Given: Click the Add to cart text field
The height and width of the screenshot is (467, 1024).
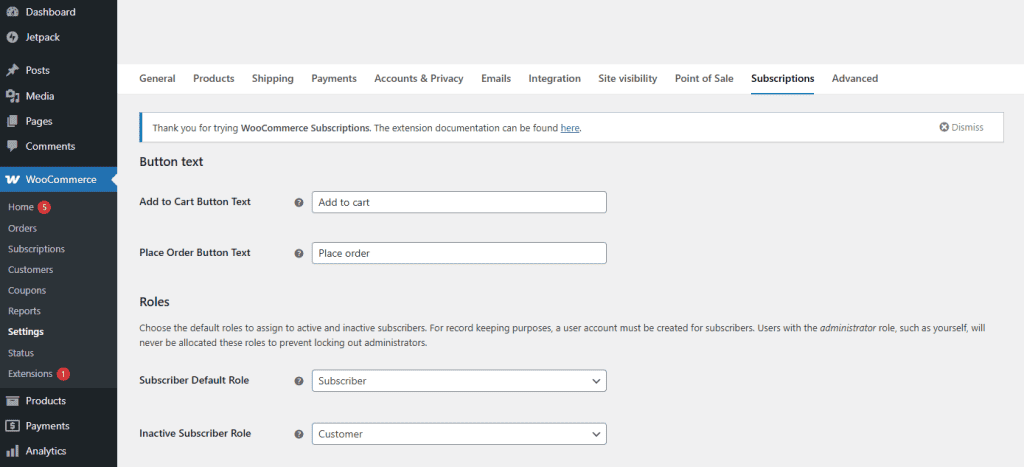Looking at the screenshot, I should point(459,202).
